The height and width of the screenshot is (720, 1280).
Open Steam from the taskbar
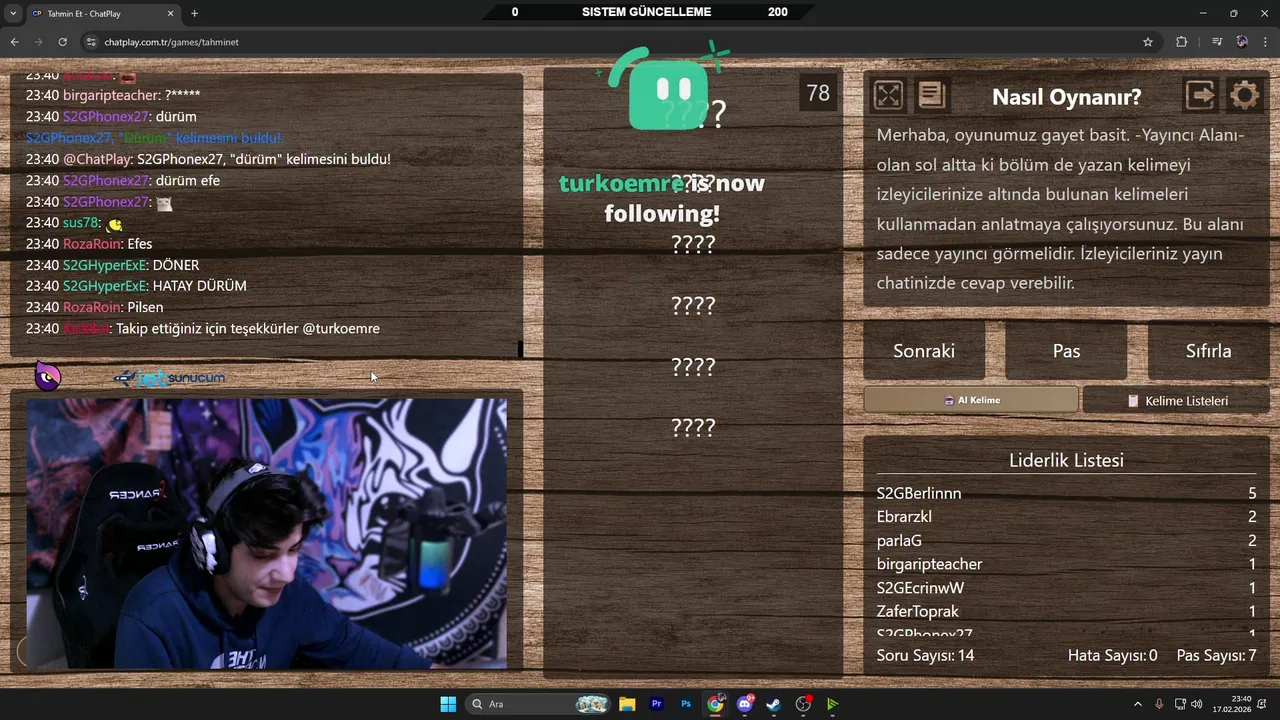tap(774, 704)
